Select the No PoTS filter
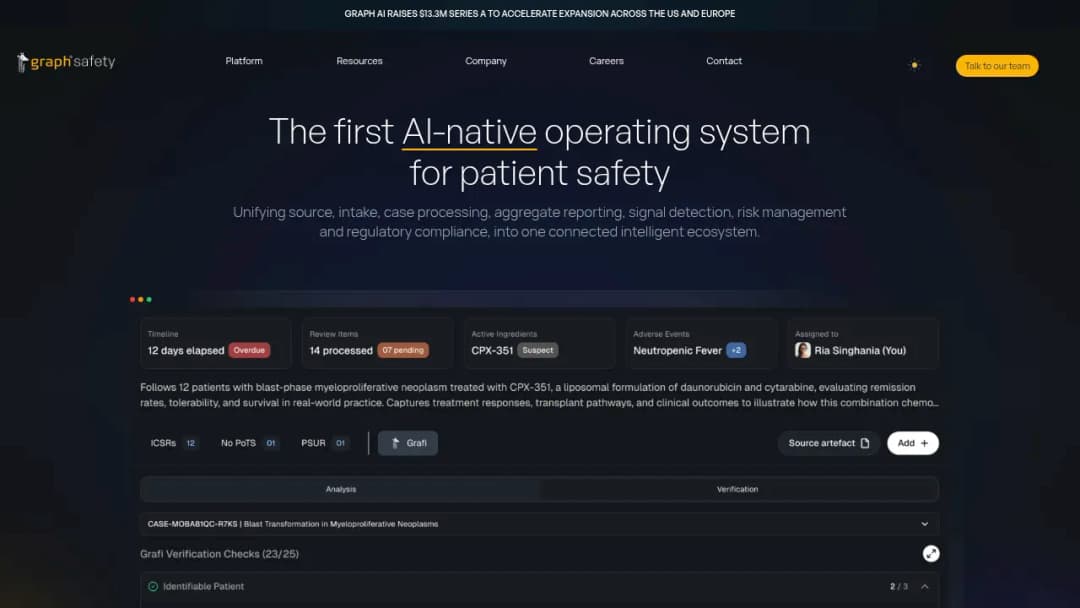1080x608 pixels. 249,443
